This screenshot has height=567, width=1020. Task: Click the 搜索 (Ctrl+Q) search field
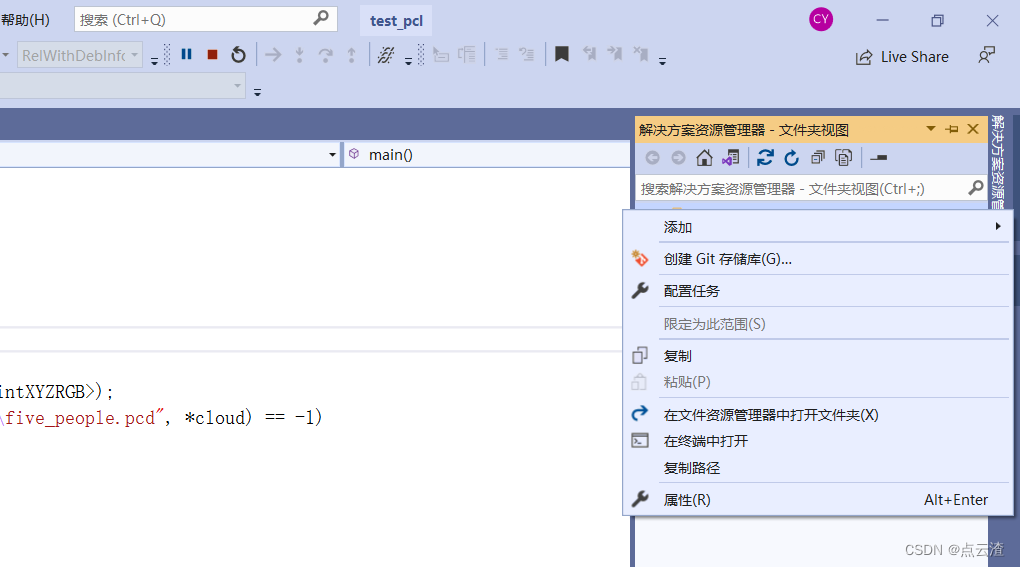coord(206,20)
